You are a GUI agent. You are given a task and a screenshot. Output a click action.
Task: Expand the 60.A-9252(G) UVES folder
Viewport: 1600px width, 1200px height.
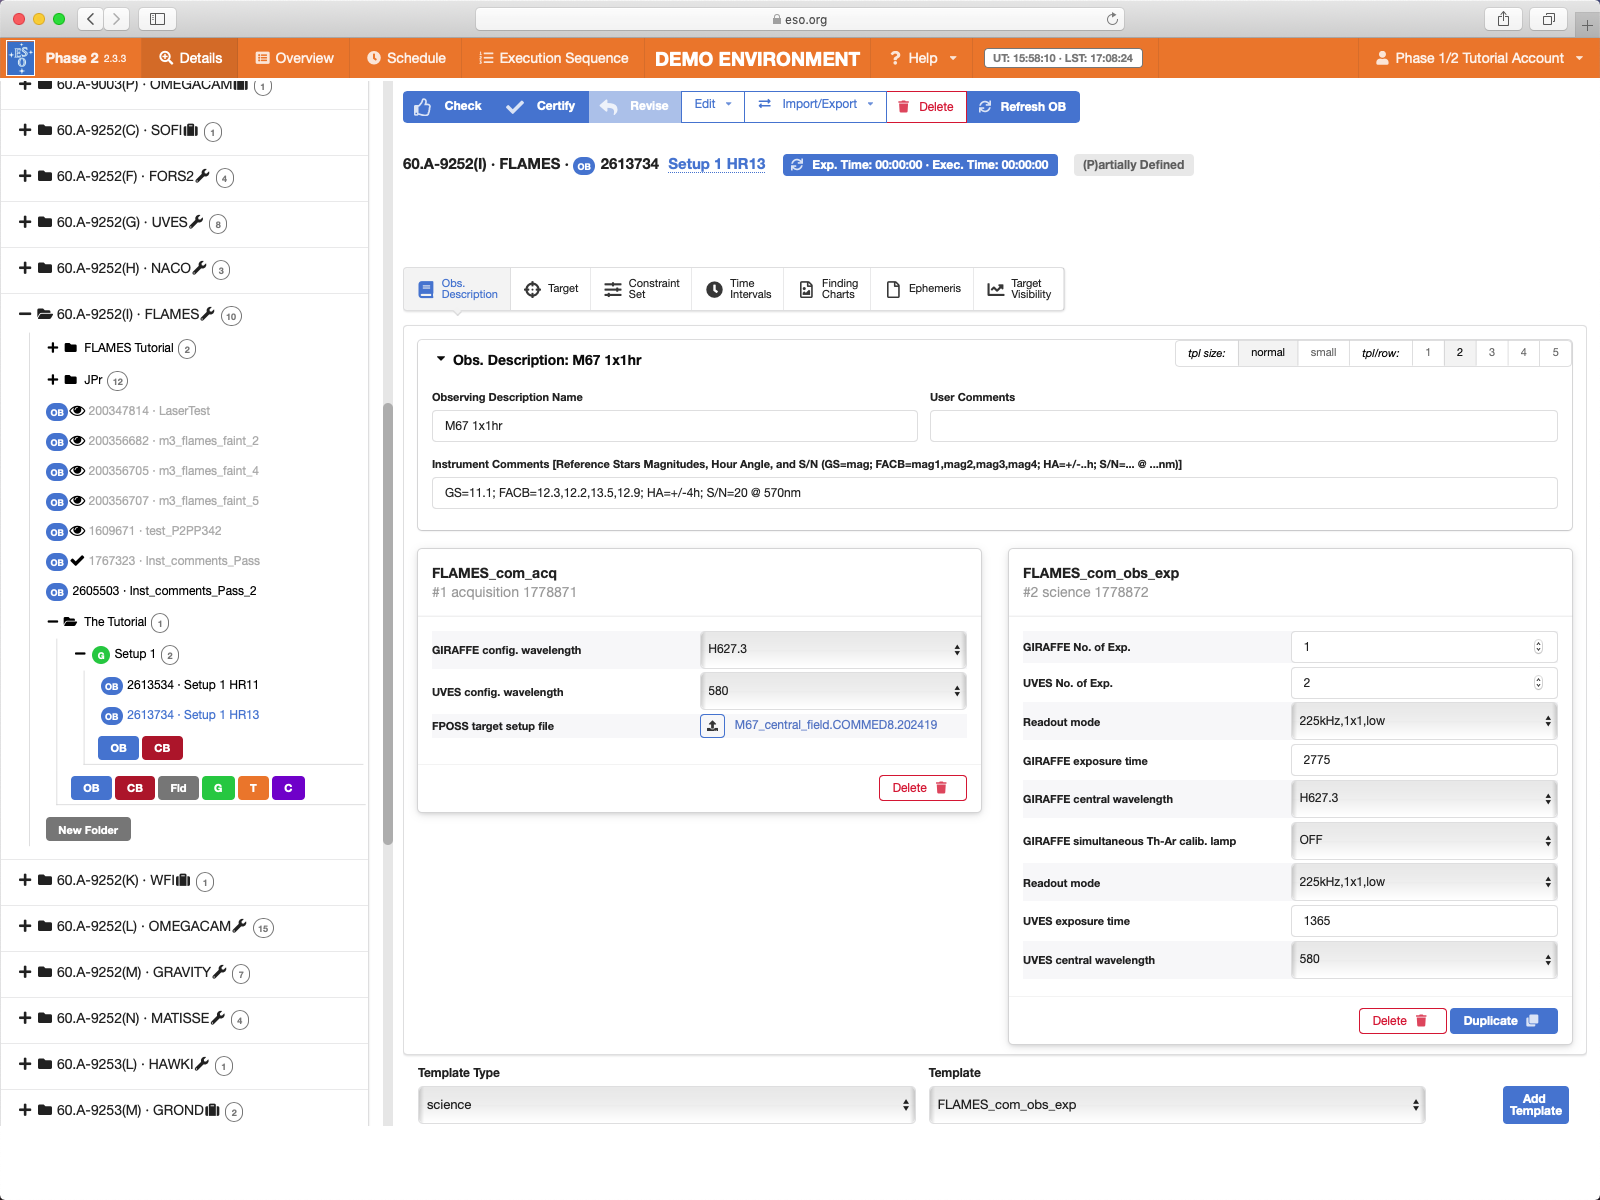25,222
